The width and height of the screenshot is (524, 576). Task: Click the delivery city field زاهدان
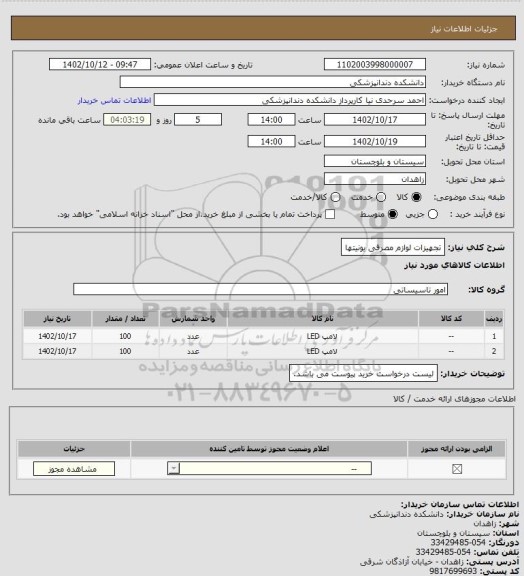point(375,179)
